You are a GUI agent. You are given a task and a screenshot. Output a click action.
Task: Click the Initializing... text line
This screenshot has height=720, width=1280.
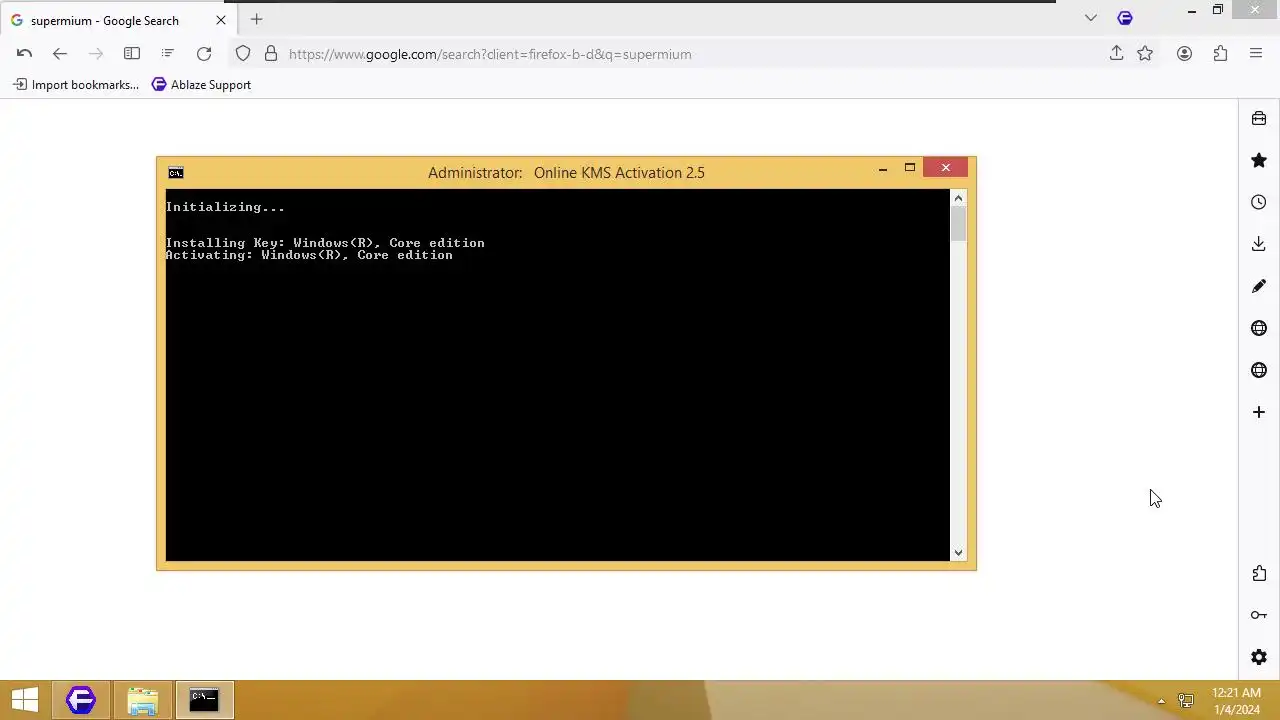[225, 207]
